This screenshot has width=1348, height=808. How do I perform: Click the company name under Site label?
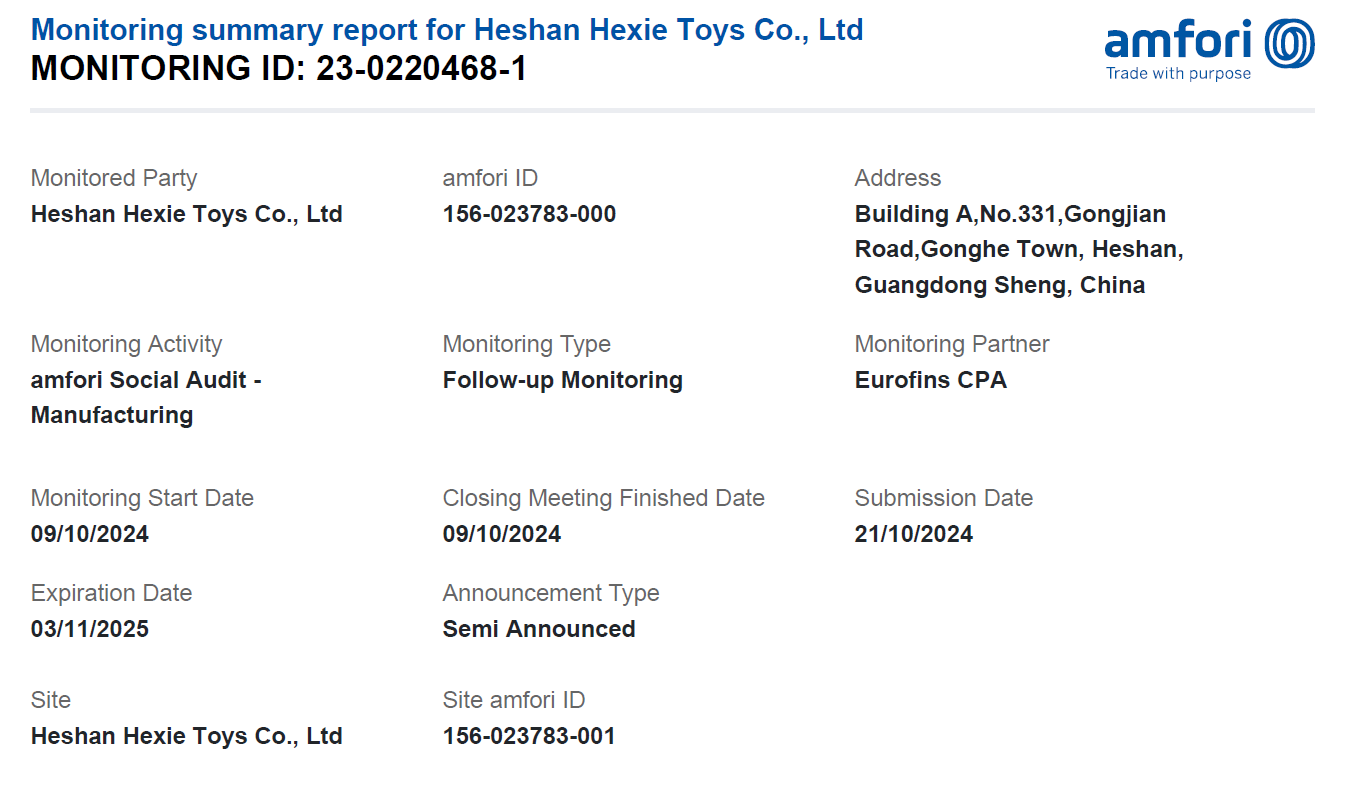[187, 736]
